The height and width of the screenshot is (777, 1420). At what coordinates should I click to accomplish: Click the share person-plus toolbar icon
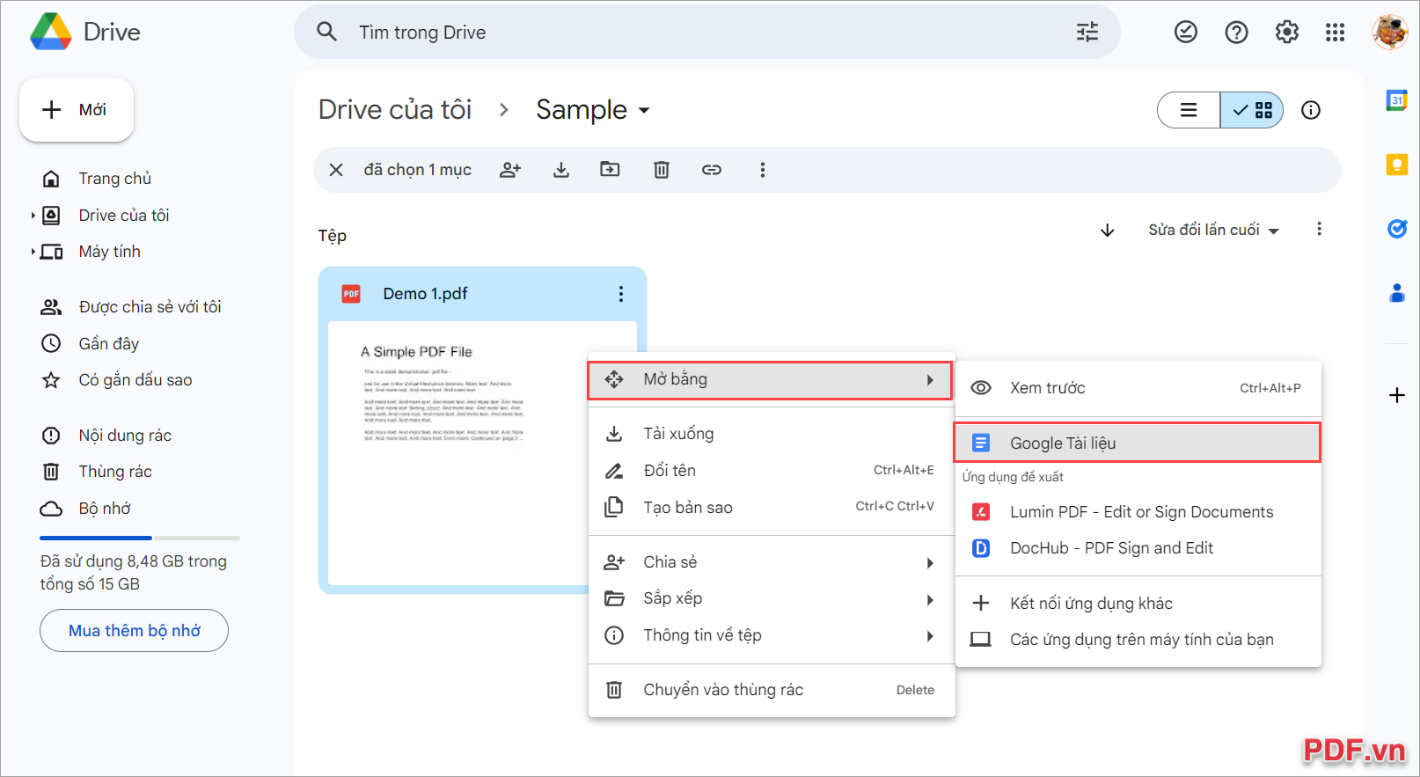510,170
